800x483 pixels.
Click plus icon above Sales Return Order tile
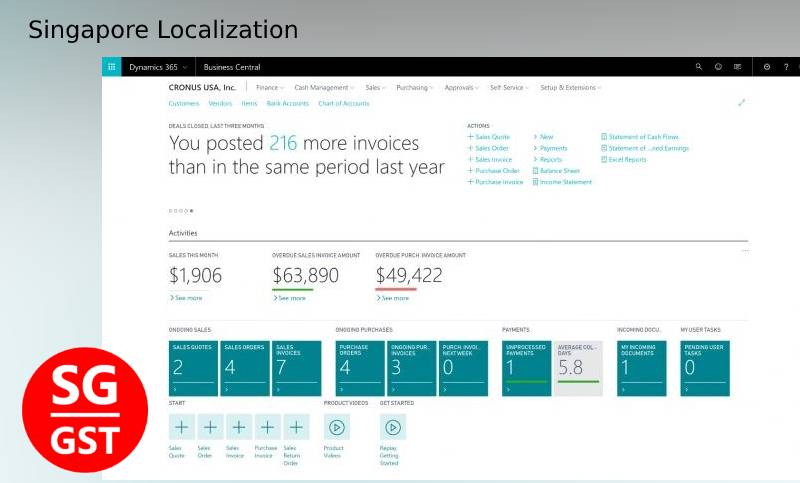pos(296,427)
